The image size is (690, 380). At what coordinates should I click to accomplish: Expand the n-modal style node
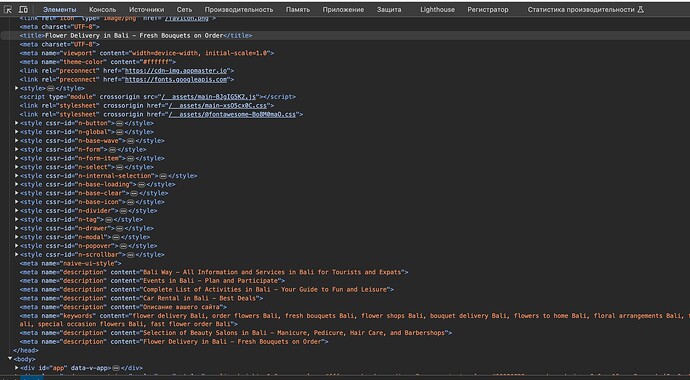(x=17, y=237)
